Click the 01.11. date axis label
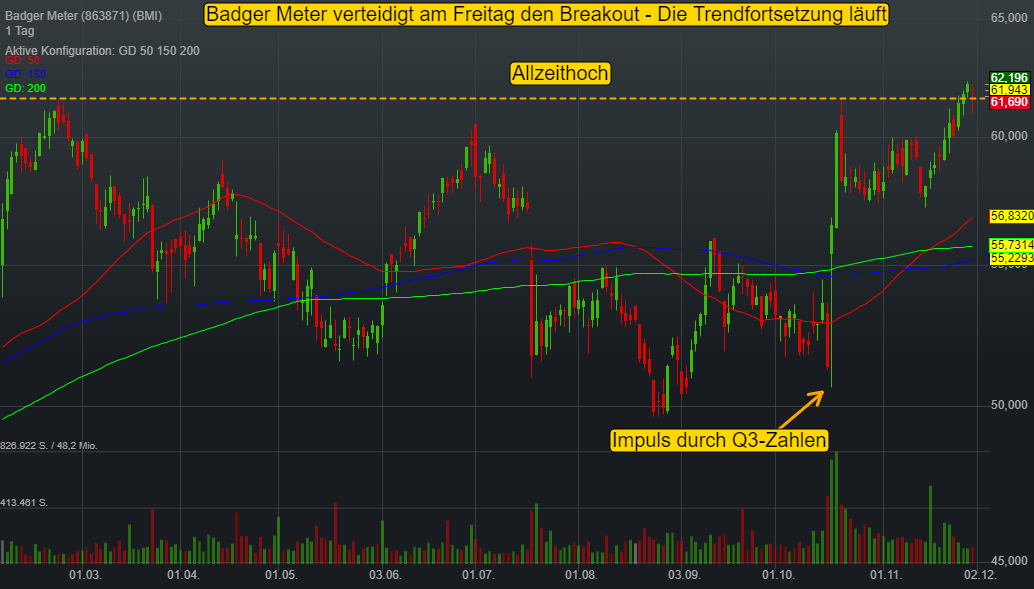1034x589 pixels. [x=886, y=575]
